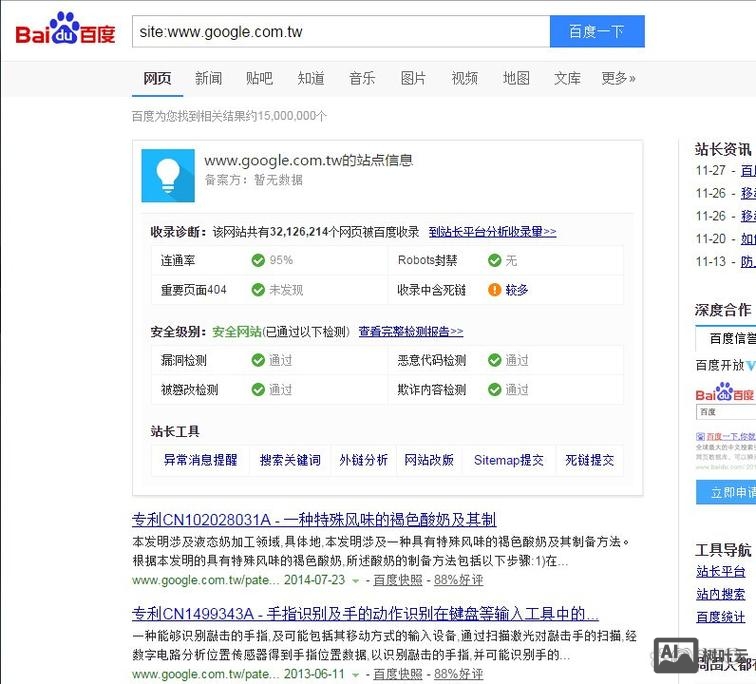Open 88%好评 for the 2014-07-23 result
756x684 pixels.
pyautogui.click(x=459, y=580)
